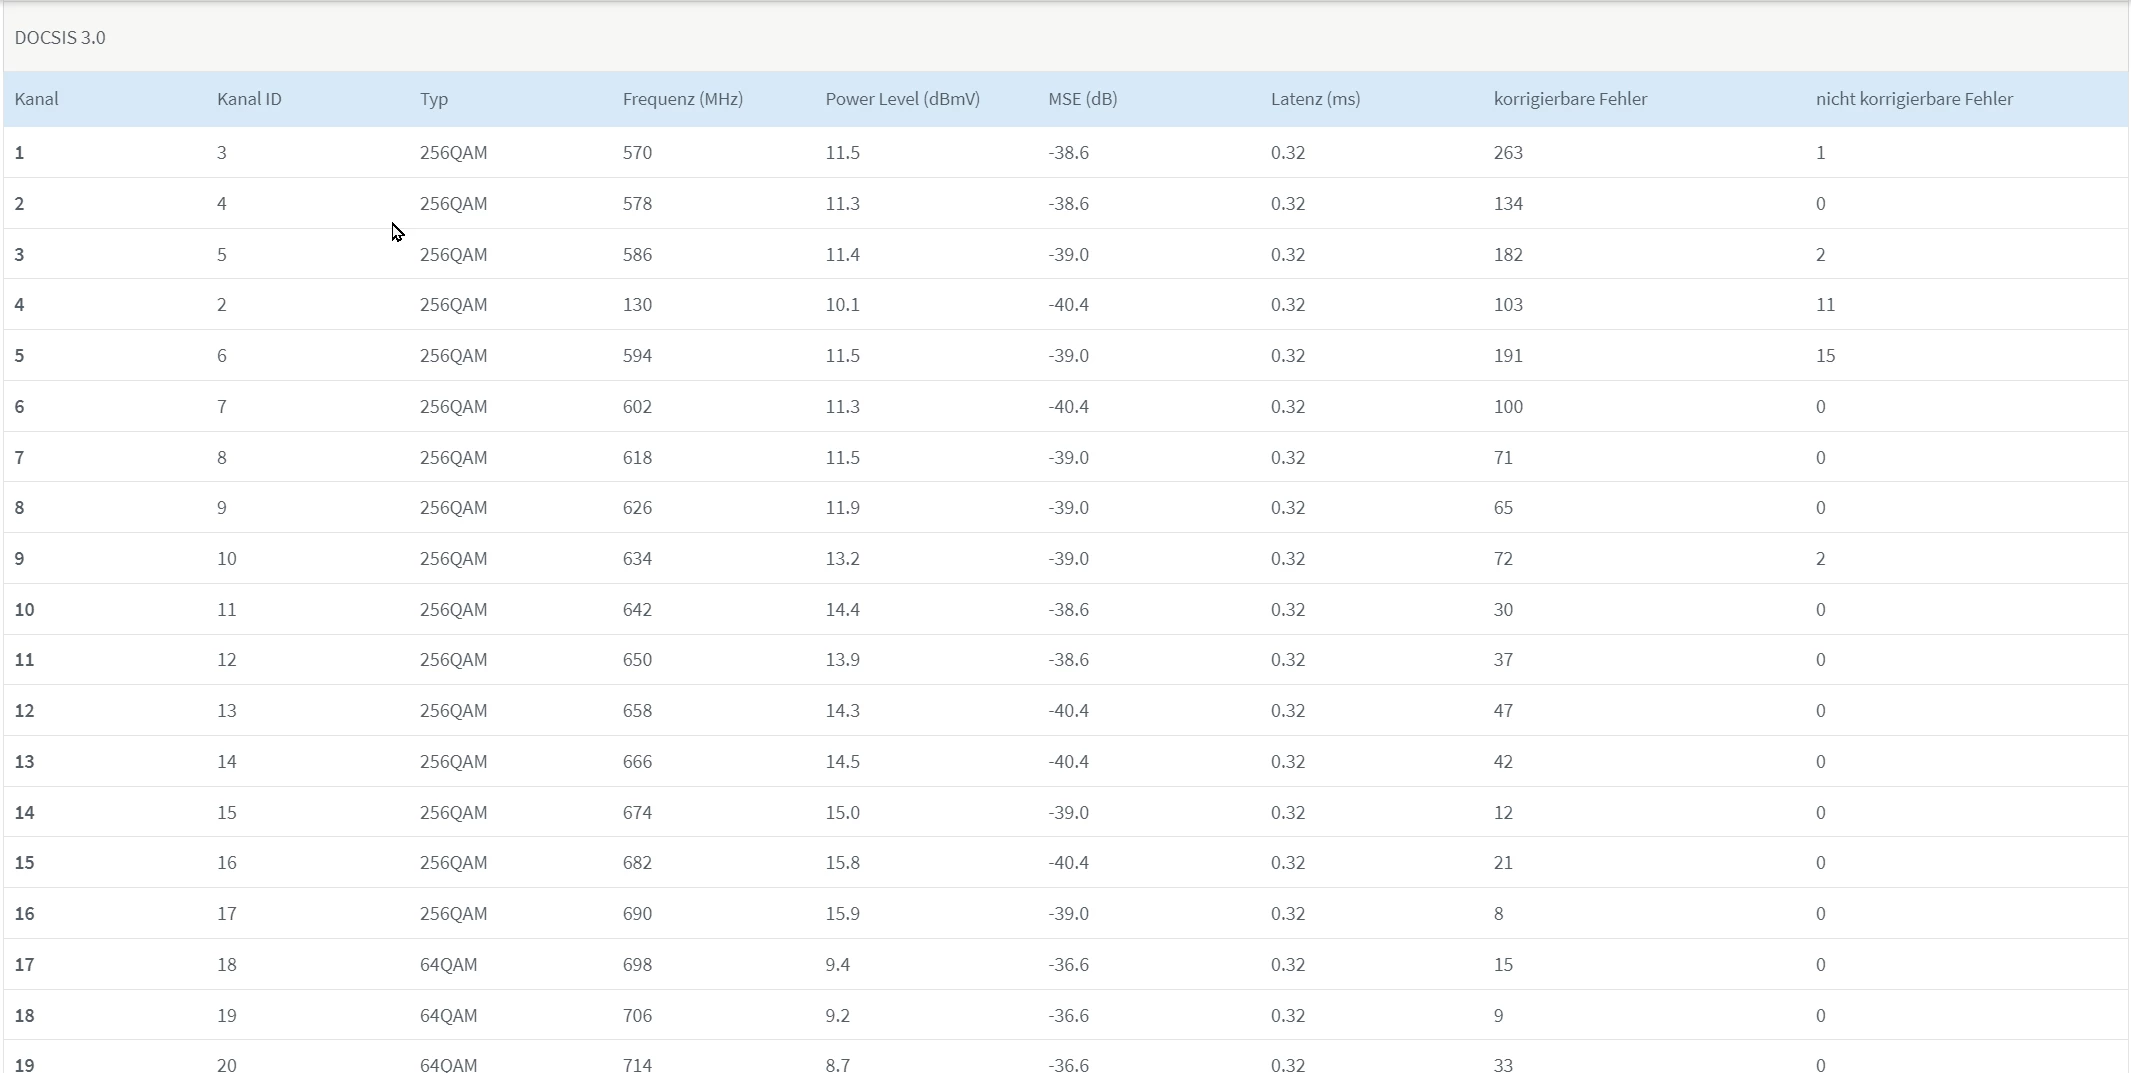Click the 570 MHz frequency cell

pyautogui.click(x=637, y=153)
